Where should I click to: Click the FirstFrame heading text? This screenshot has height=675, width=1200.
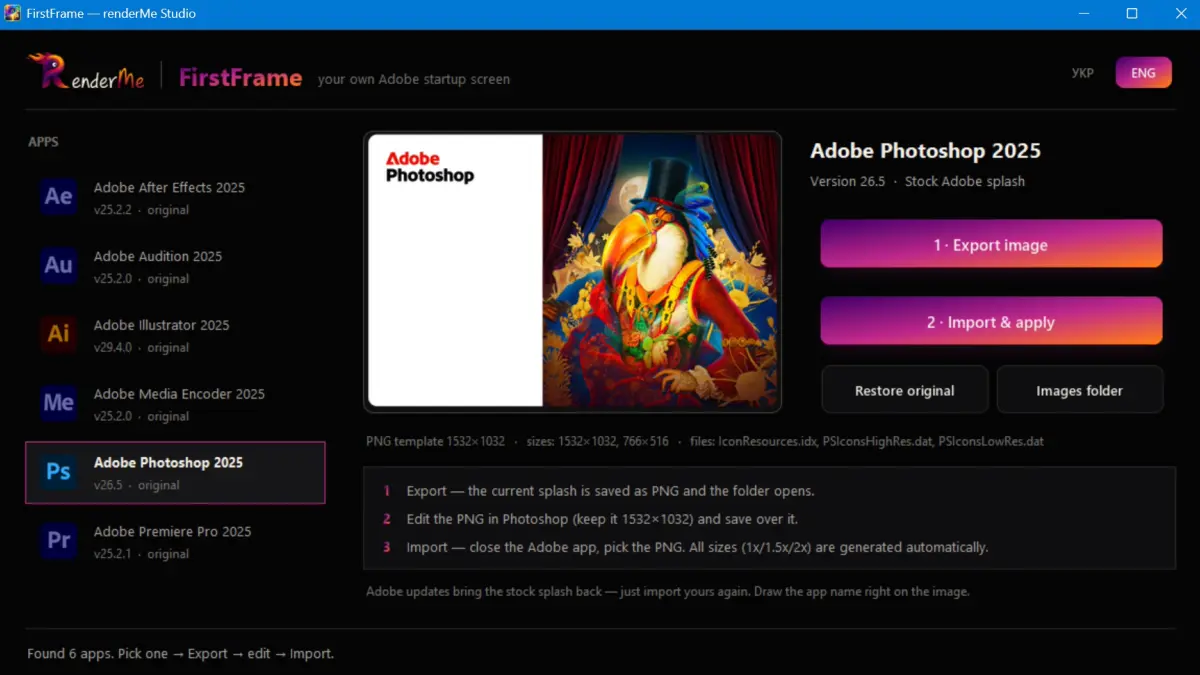pyautogui.click(x=240, y=77)
